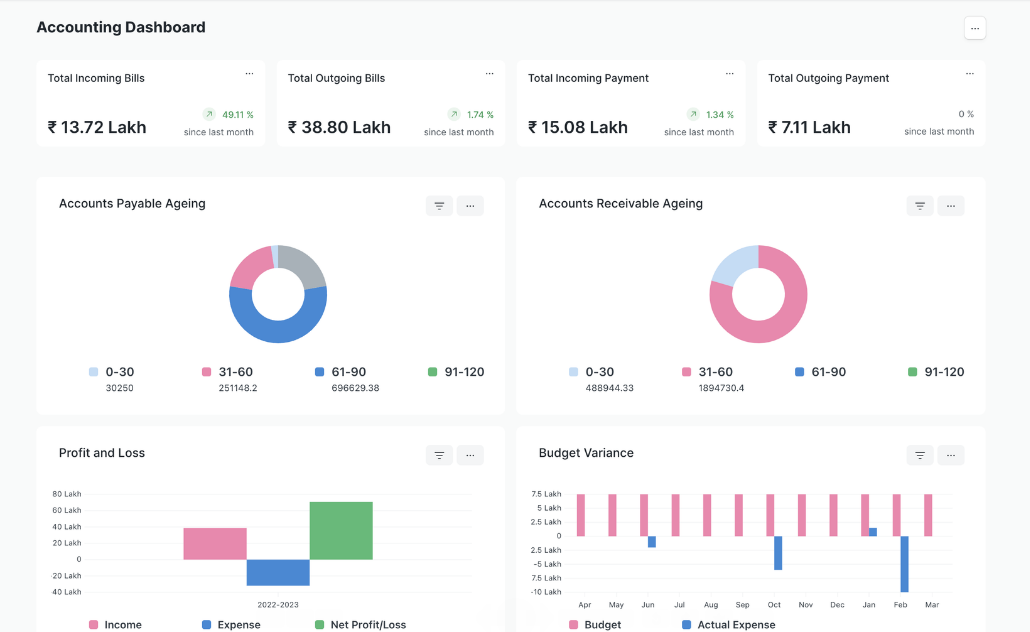Open Total Outgoing Bills card options menu
The width and height of the screenshot is (1030, 632).
coord(489,74)
